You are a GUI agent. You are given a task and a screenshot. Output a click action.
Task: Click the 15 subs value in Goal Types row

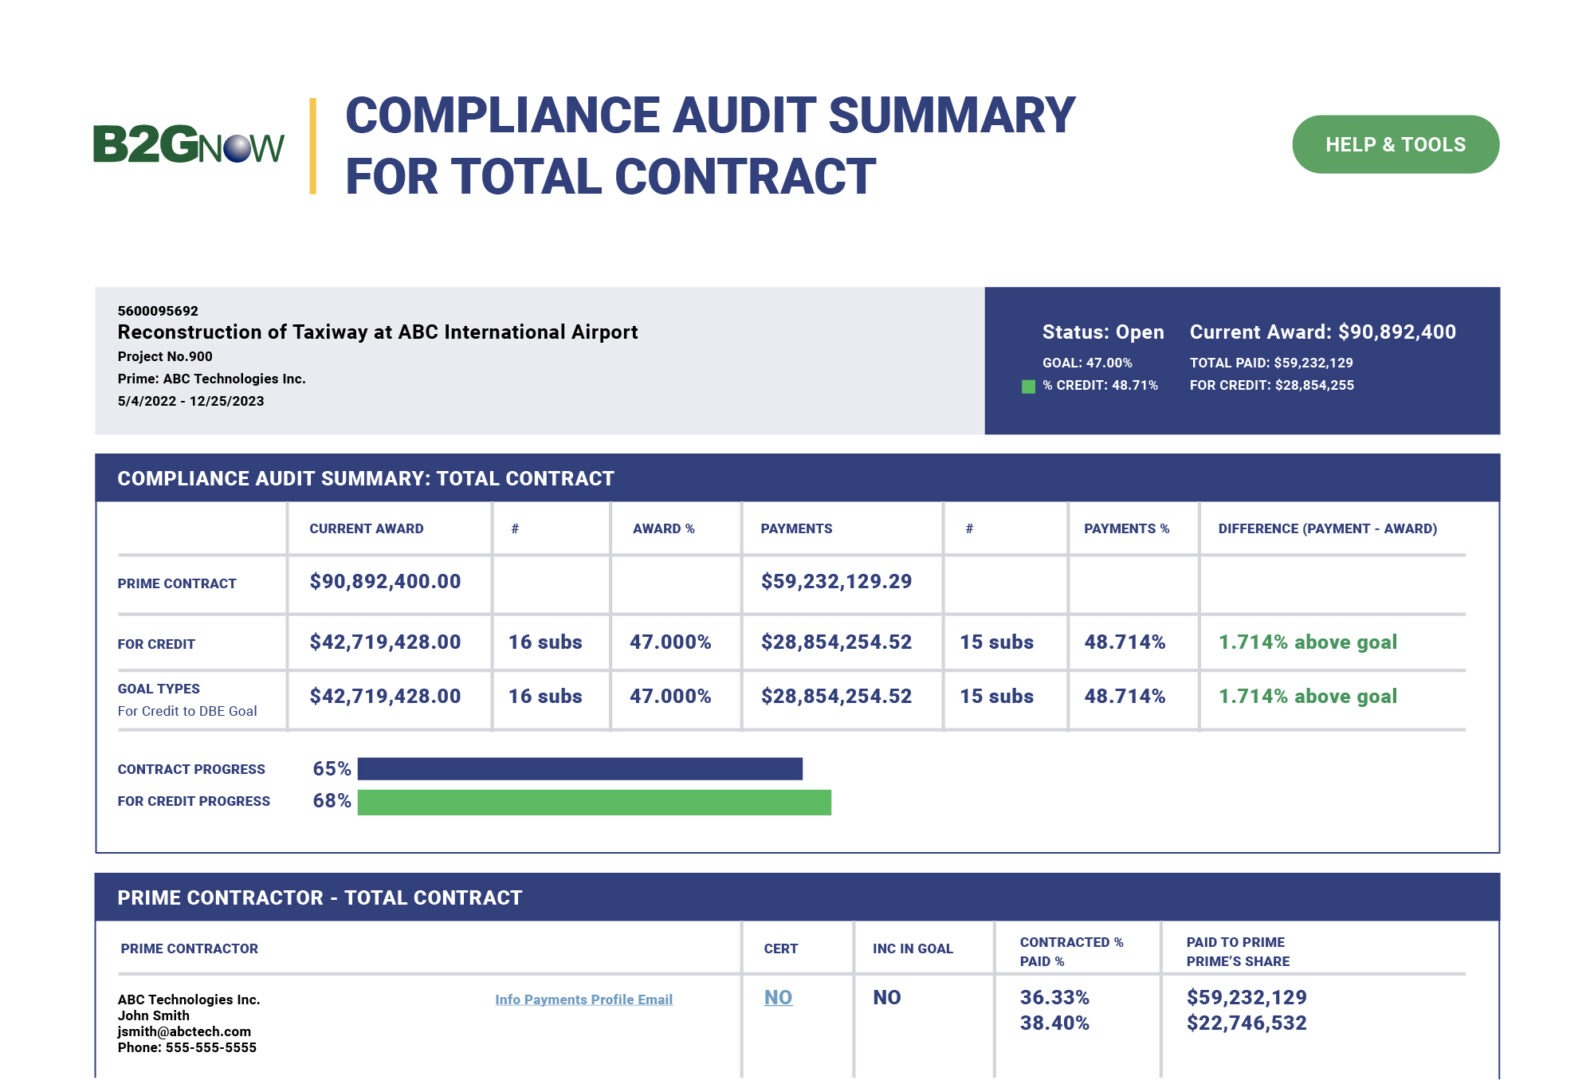(996, 696)
